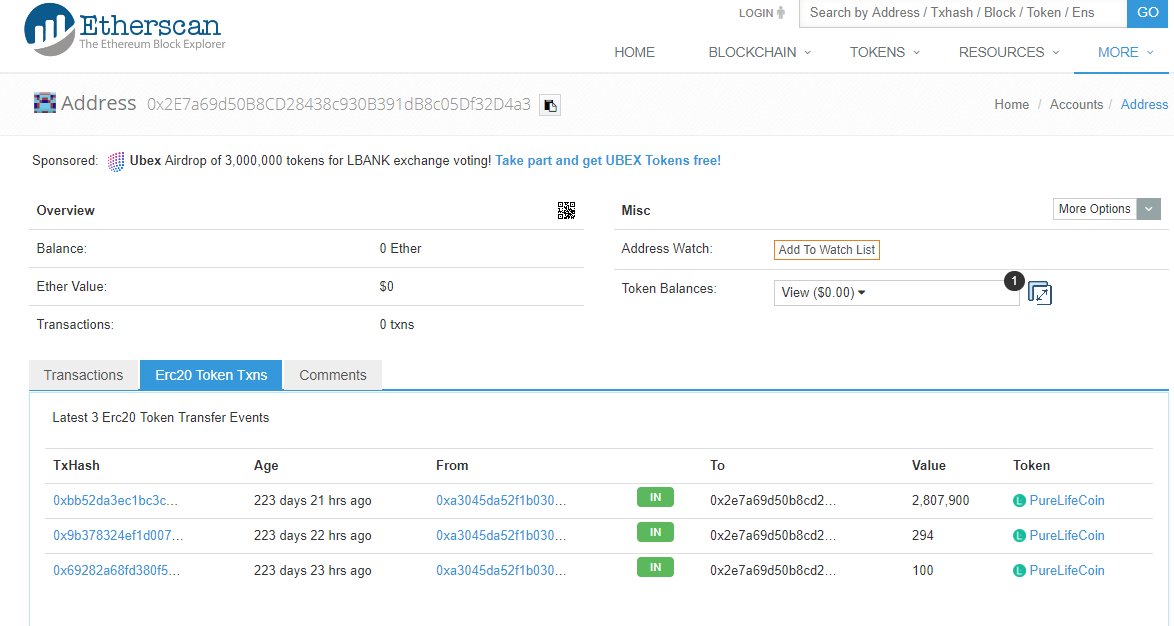Open Token Balances View ($0.00) dropdown

coord(896,293)
